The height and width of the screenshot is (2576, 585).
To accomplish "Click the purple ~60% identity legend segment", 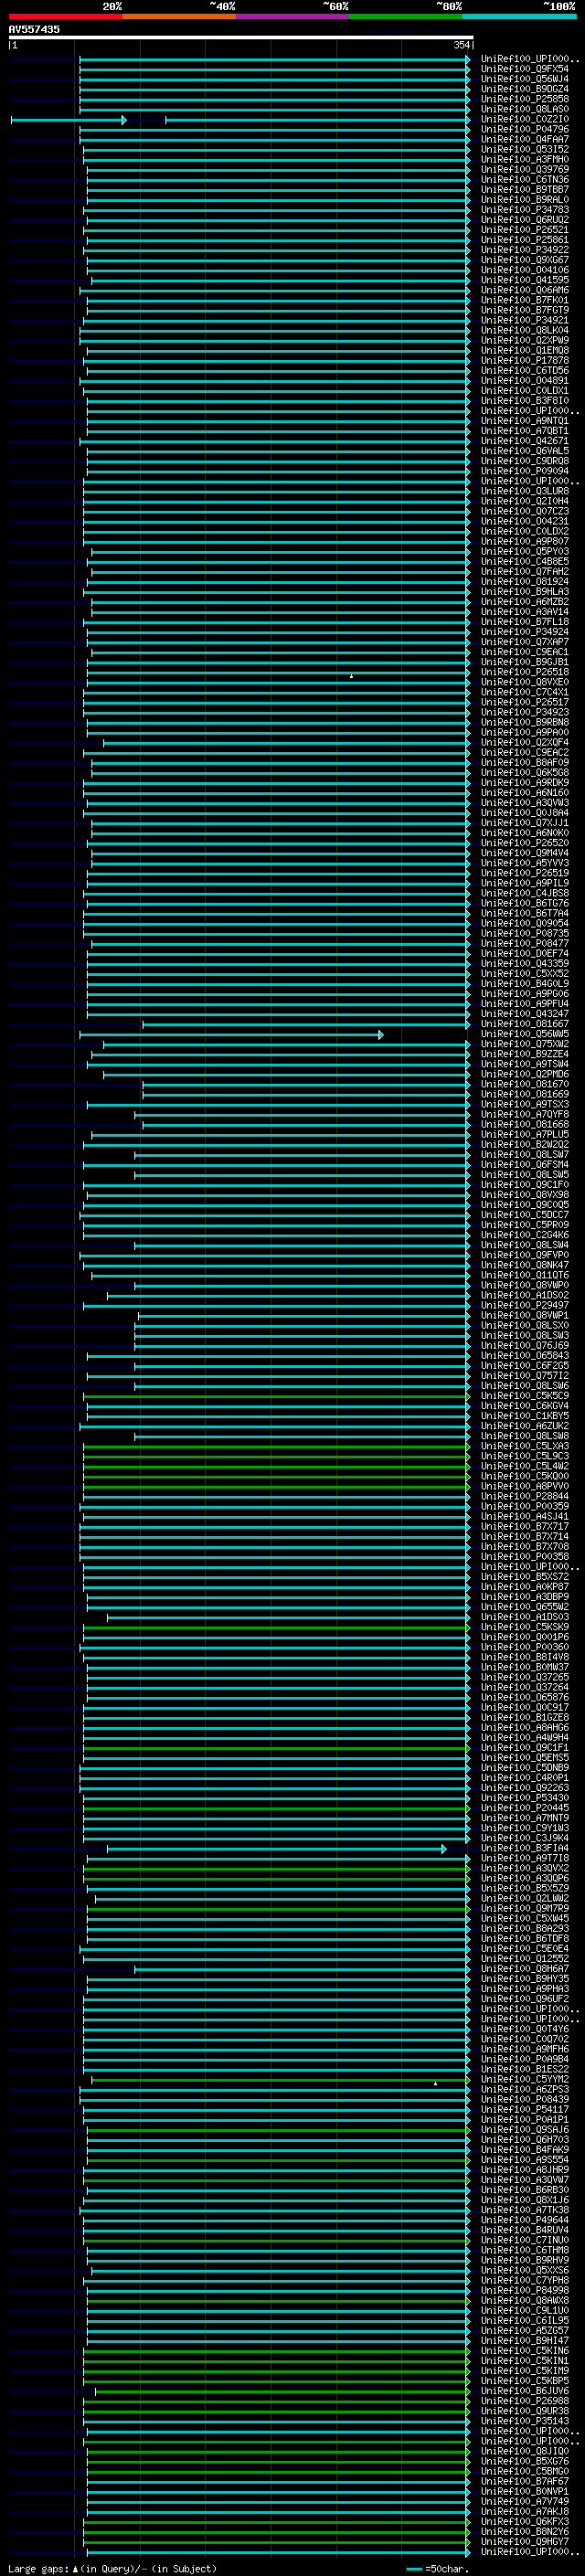I will [x=293, y=16].
